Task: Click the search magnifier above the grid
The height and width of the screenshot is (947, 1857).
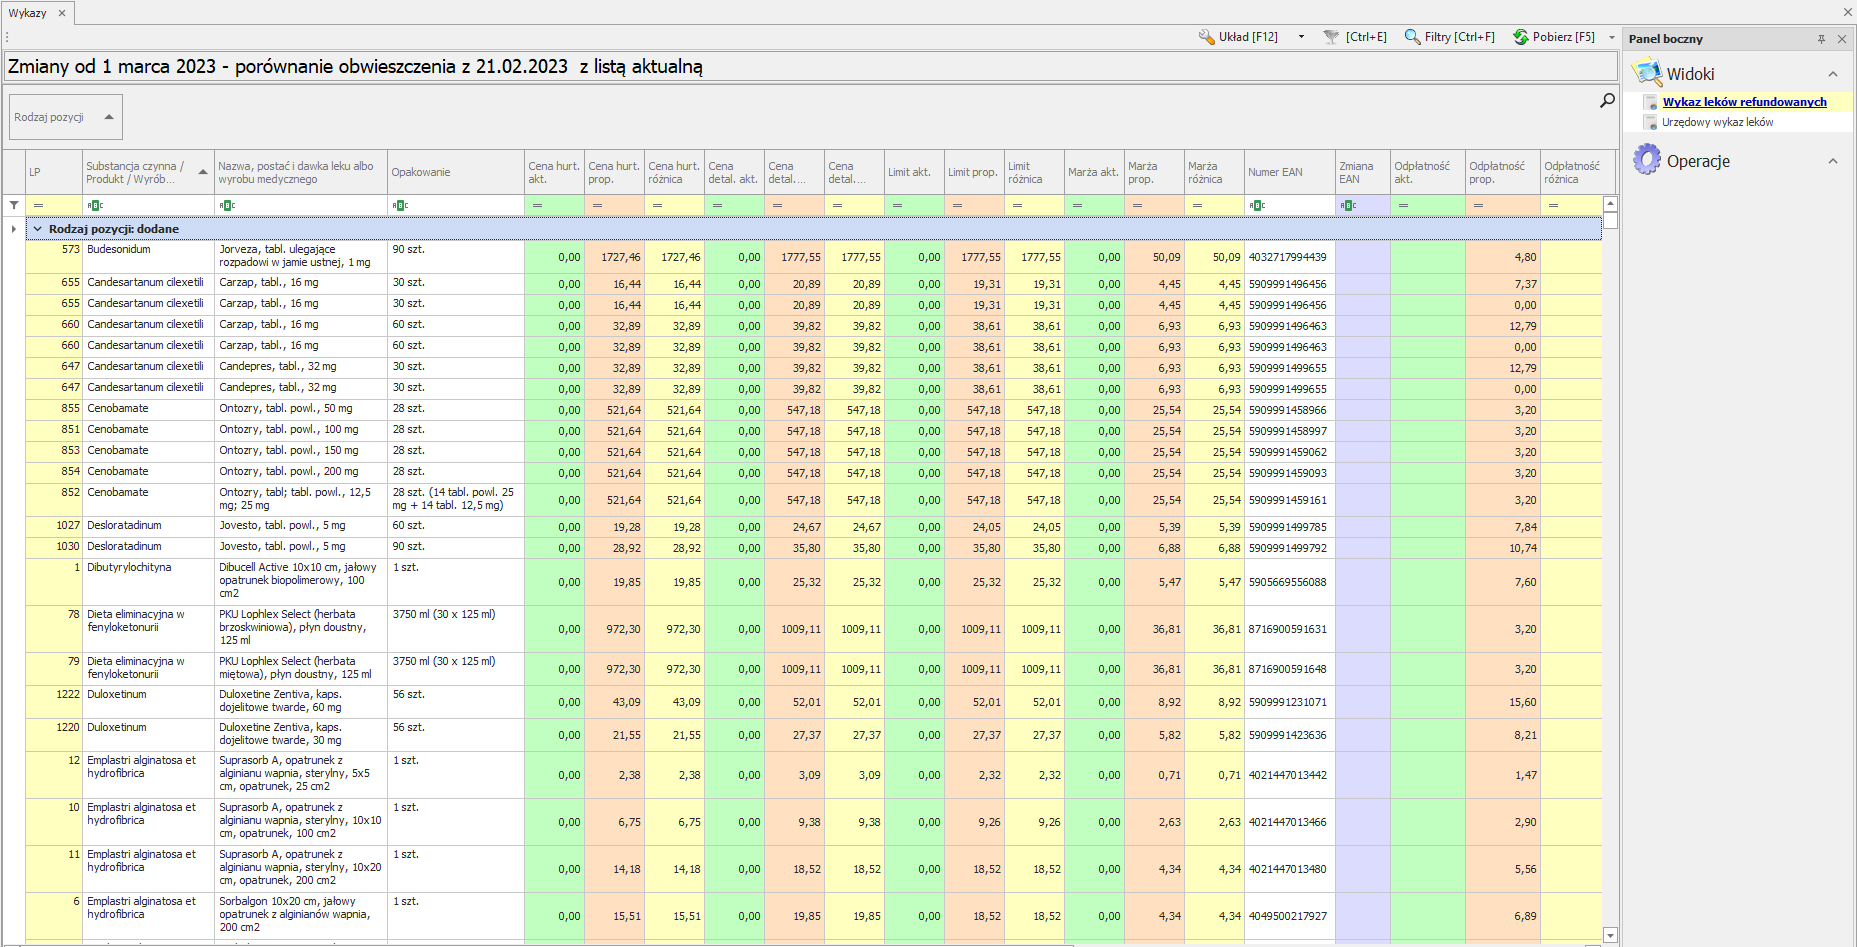Action: pos(1607,100)
